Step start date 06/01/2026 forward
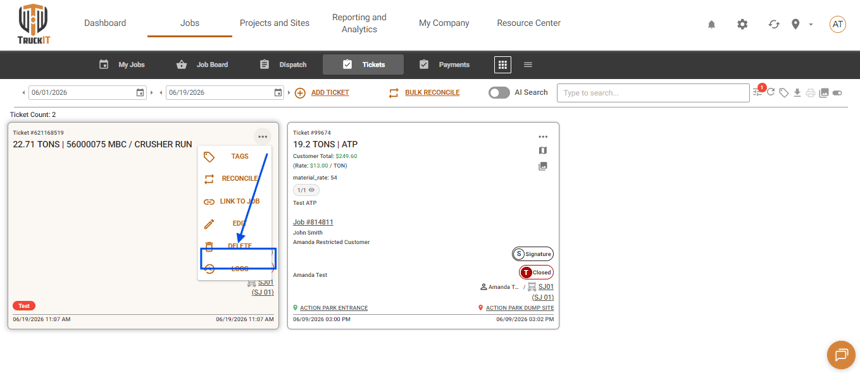Screen dimensions: 860x373 point(152,93)
